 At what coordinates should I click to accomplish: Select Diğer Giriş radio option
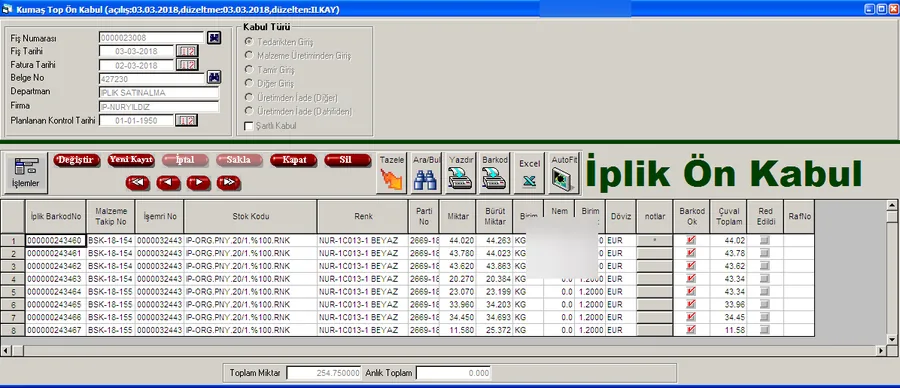249,83
